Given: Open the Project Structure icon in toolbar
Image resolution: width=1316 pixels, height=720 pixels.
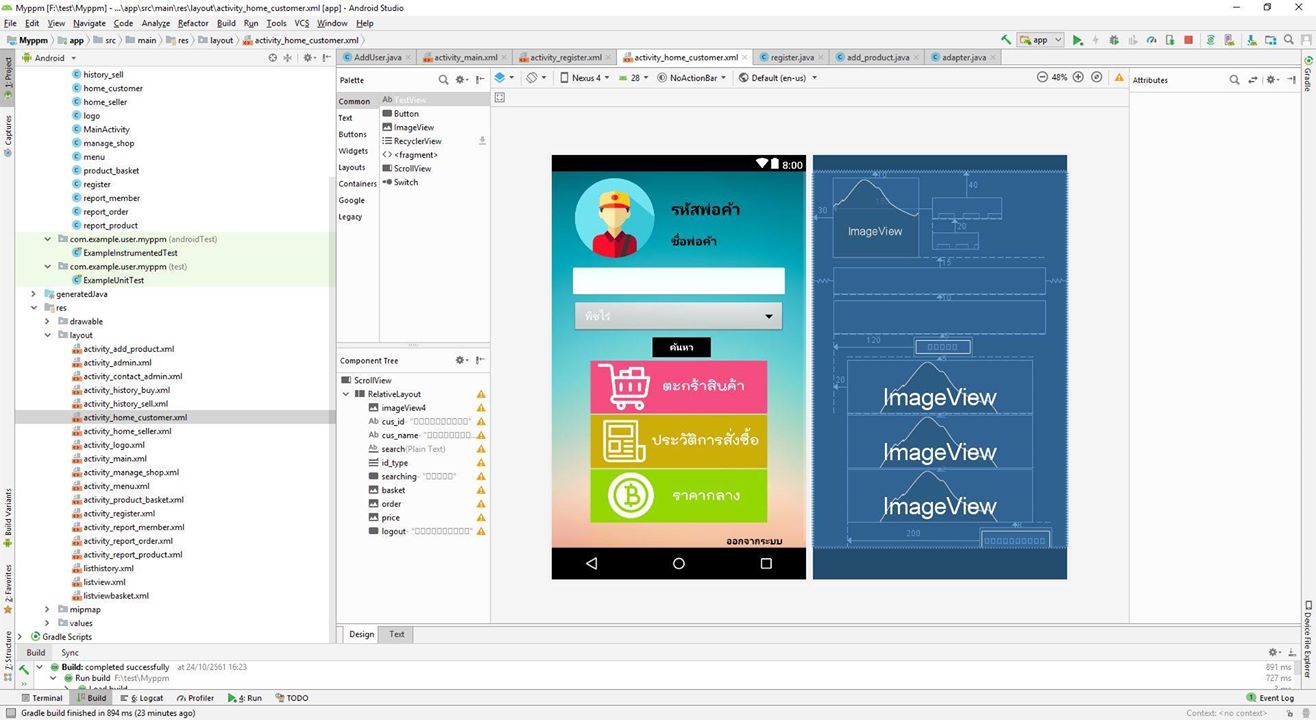Looking at the screenshot, I should point(1269,40).
